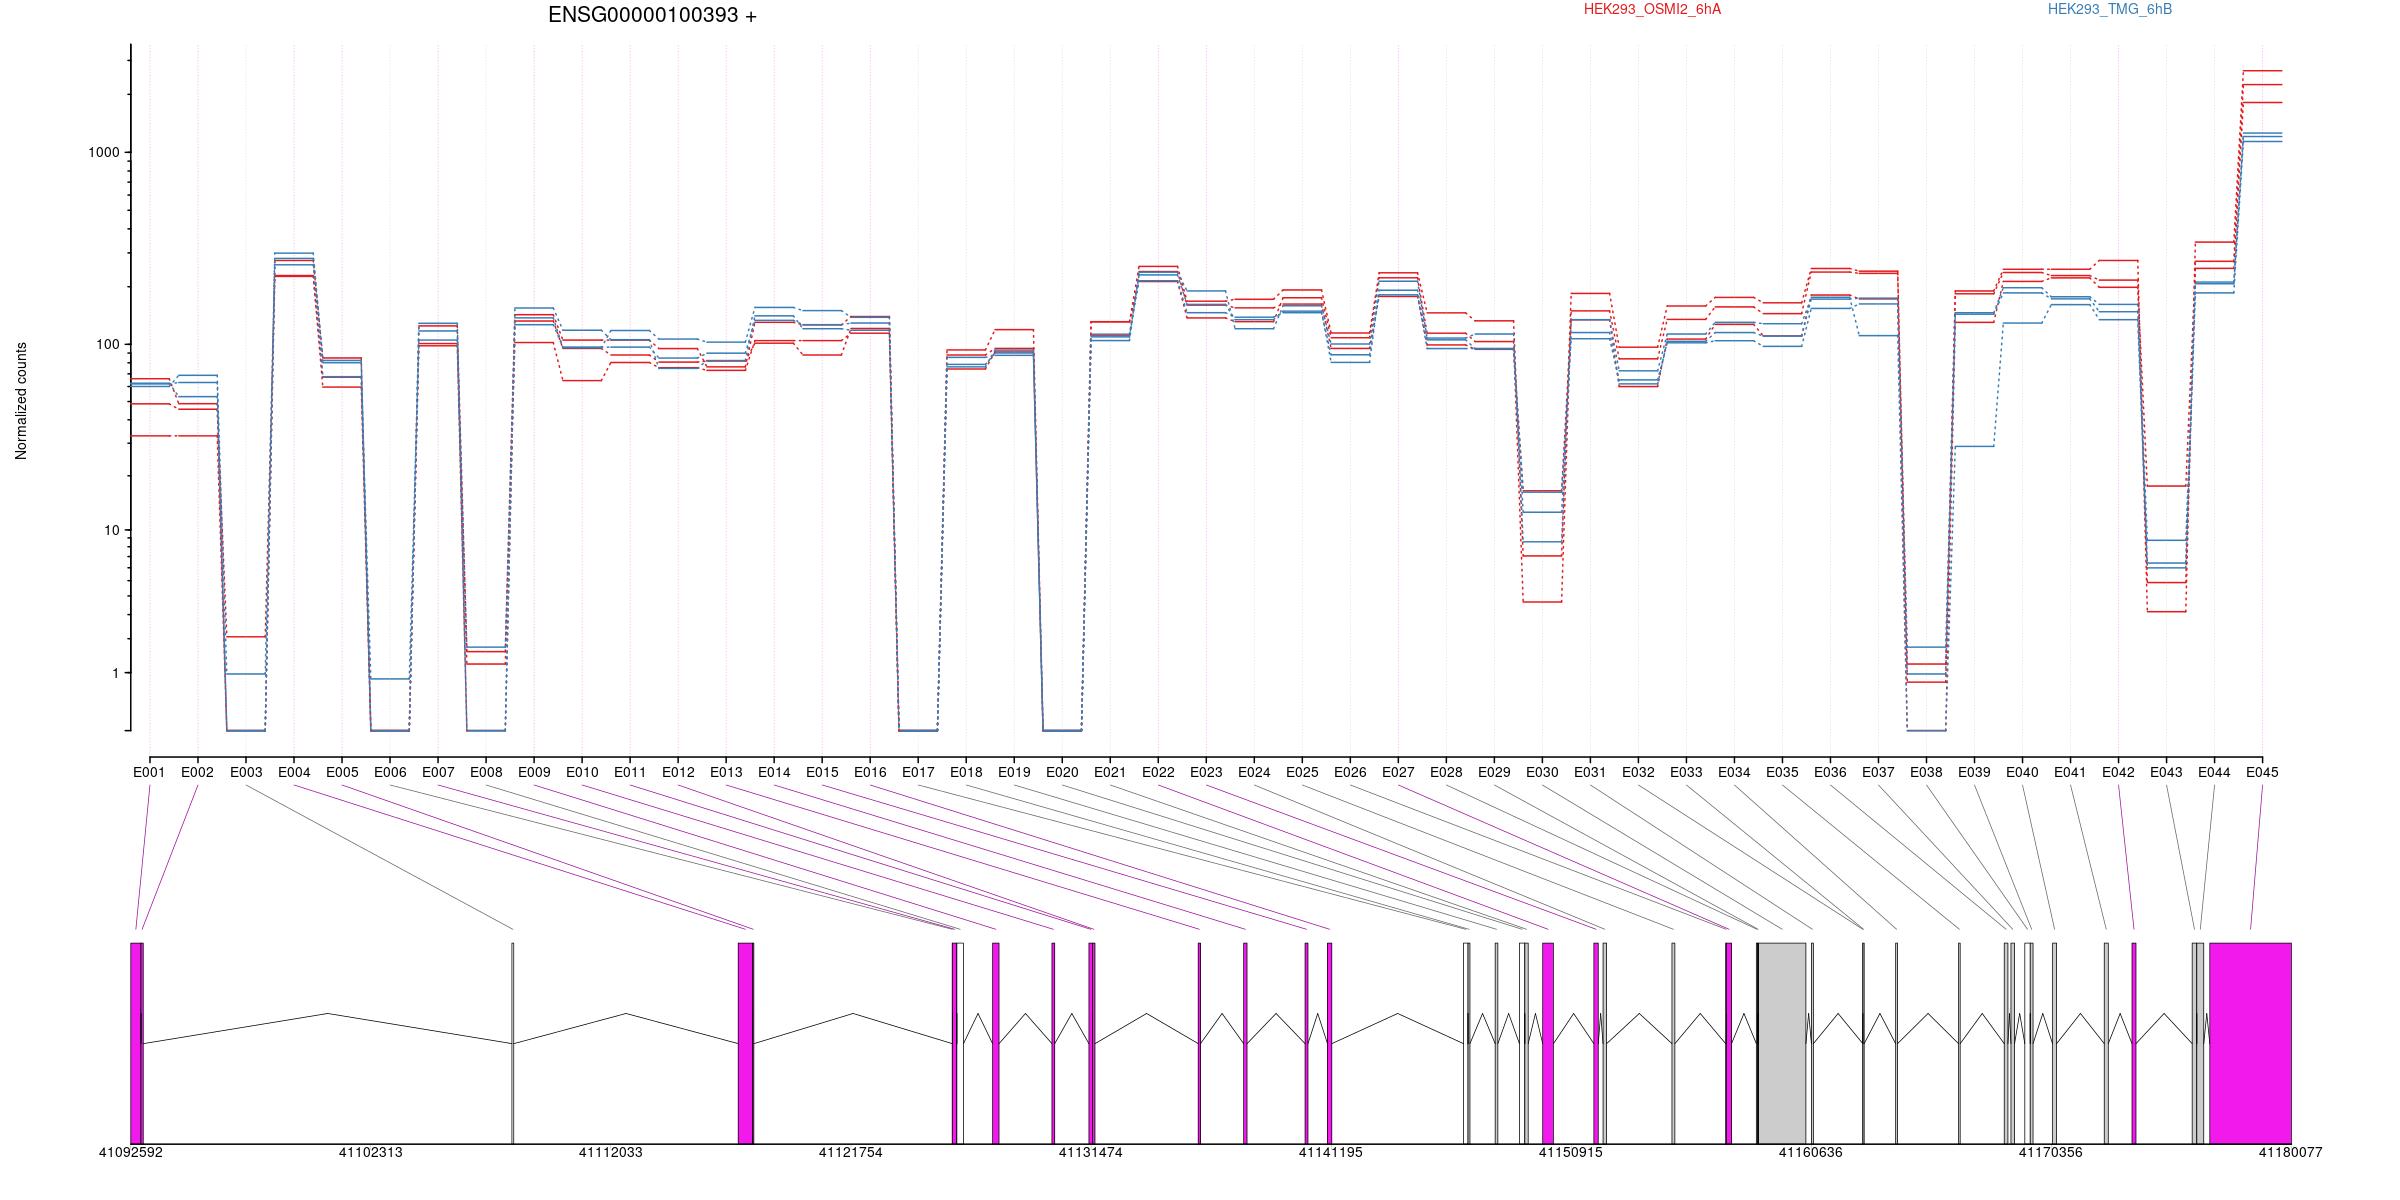Select exon label E016
The height and width of the screenshot is (1200, 2400).
[x=870, y=772]
